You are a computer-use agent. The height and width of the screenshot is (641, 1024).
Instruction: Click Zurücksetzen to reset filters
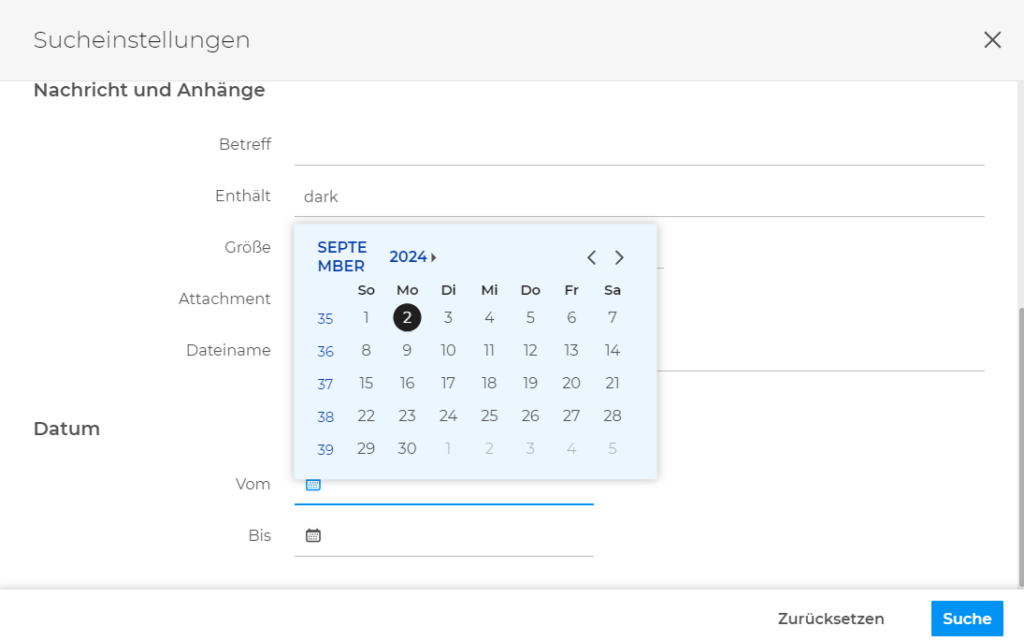[830, 619]
